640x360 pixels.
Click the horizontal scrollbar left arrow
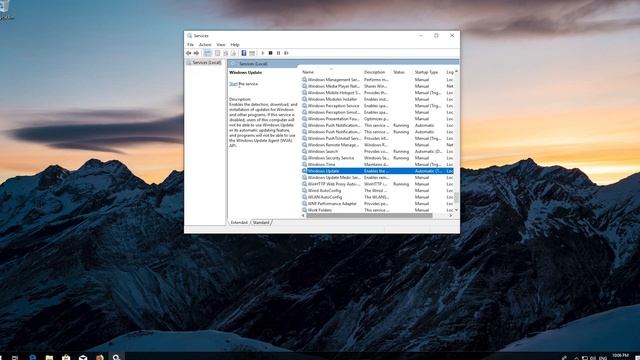point(303,216)
